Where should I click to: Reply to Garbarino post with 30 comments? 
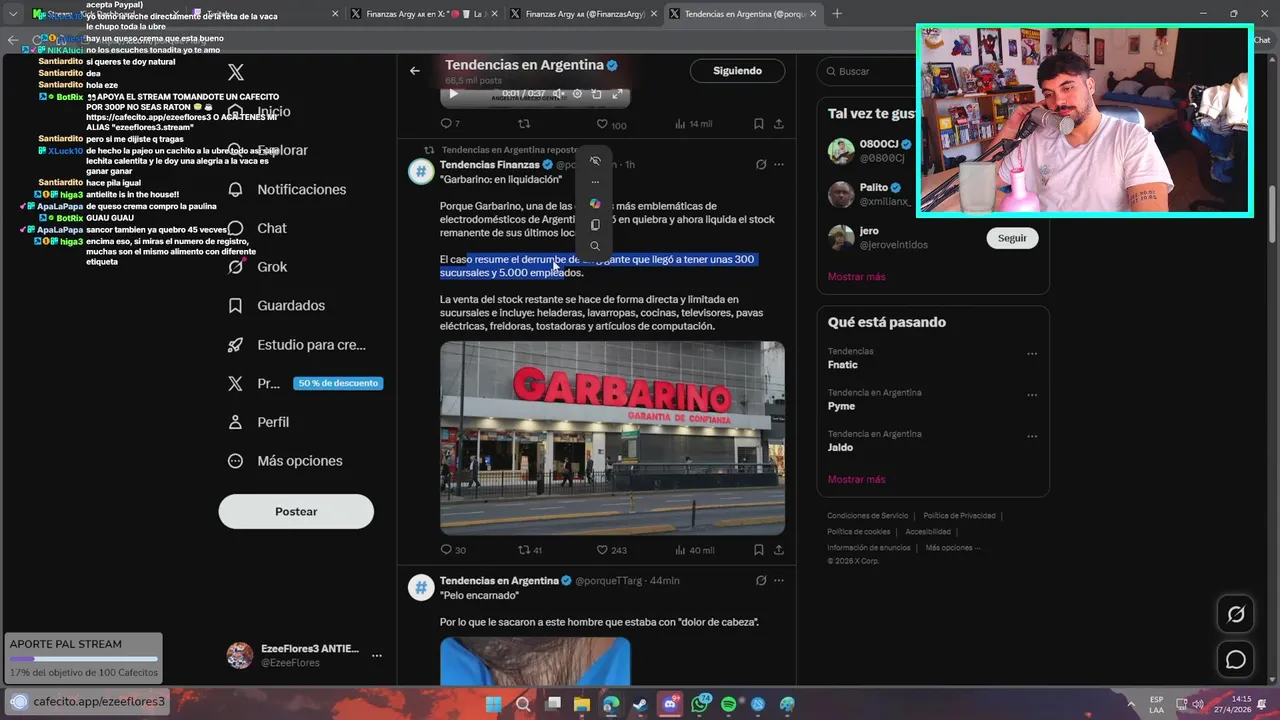(453, 550)
